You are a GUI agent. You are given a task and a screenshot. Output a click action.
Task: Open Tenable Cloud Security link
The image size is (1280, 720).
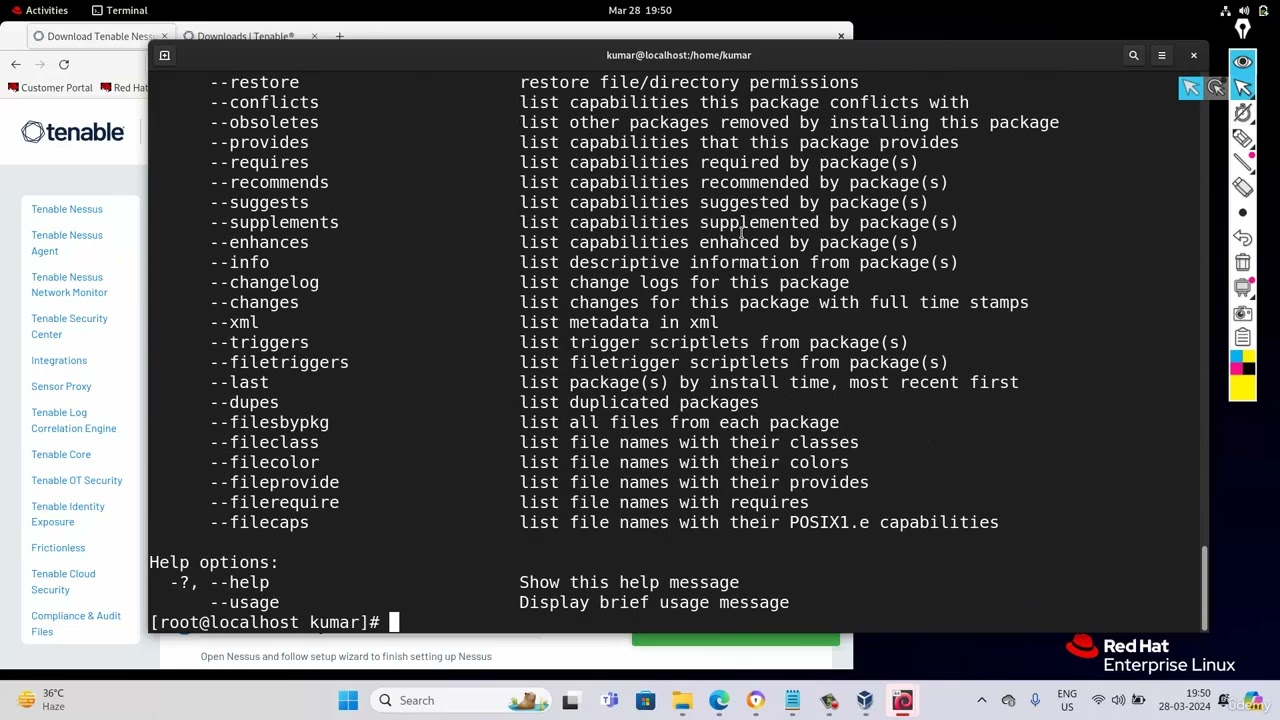(63, 582)
